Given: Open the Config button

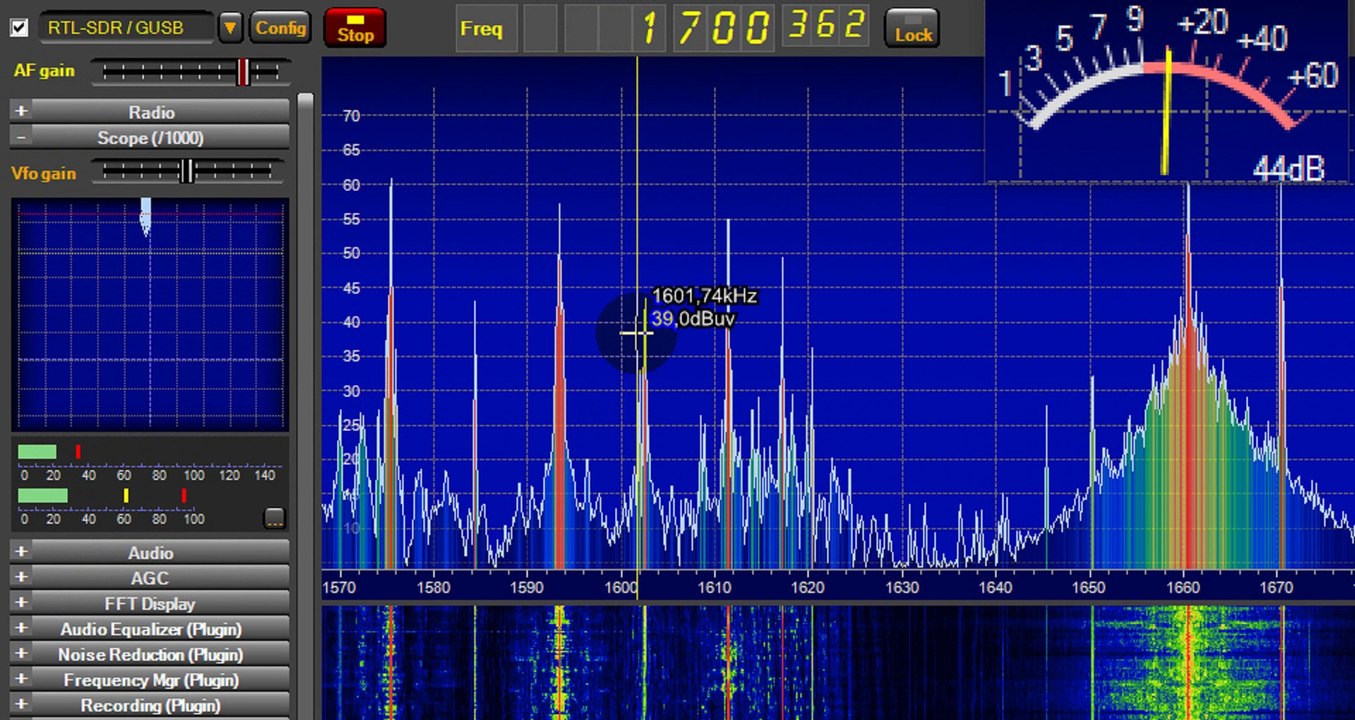Looking at the screenshot, I should [x=281, y=27].
